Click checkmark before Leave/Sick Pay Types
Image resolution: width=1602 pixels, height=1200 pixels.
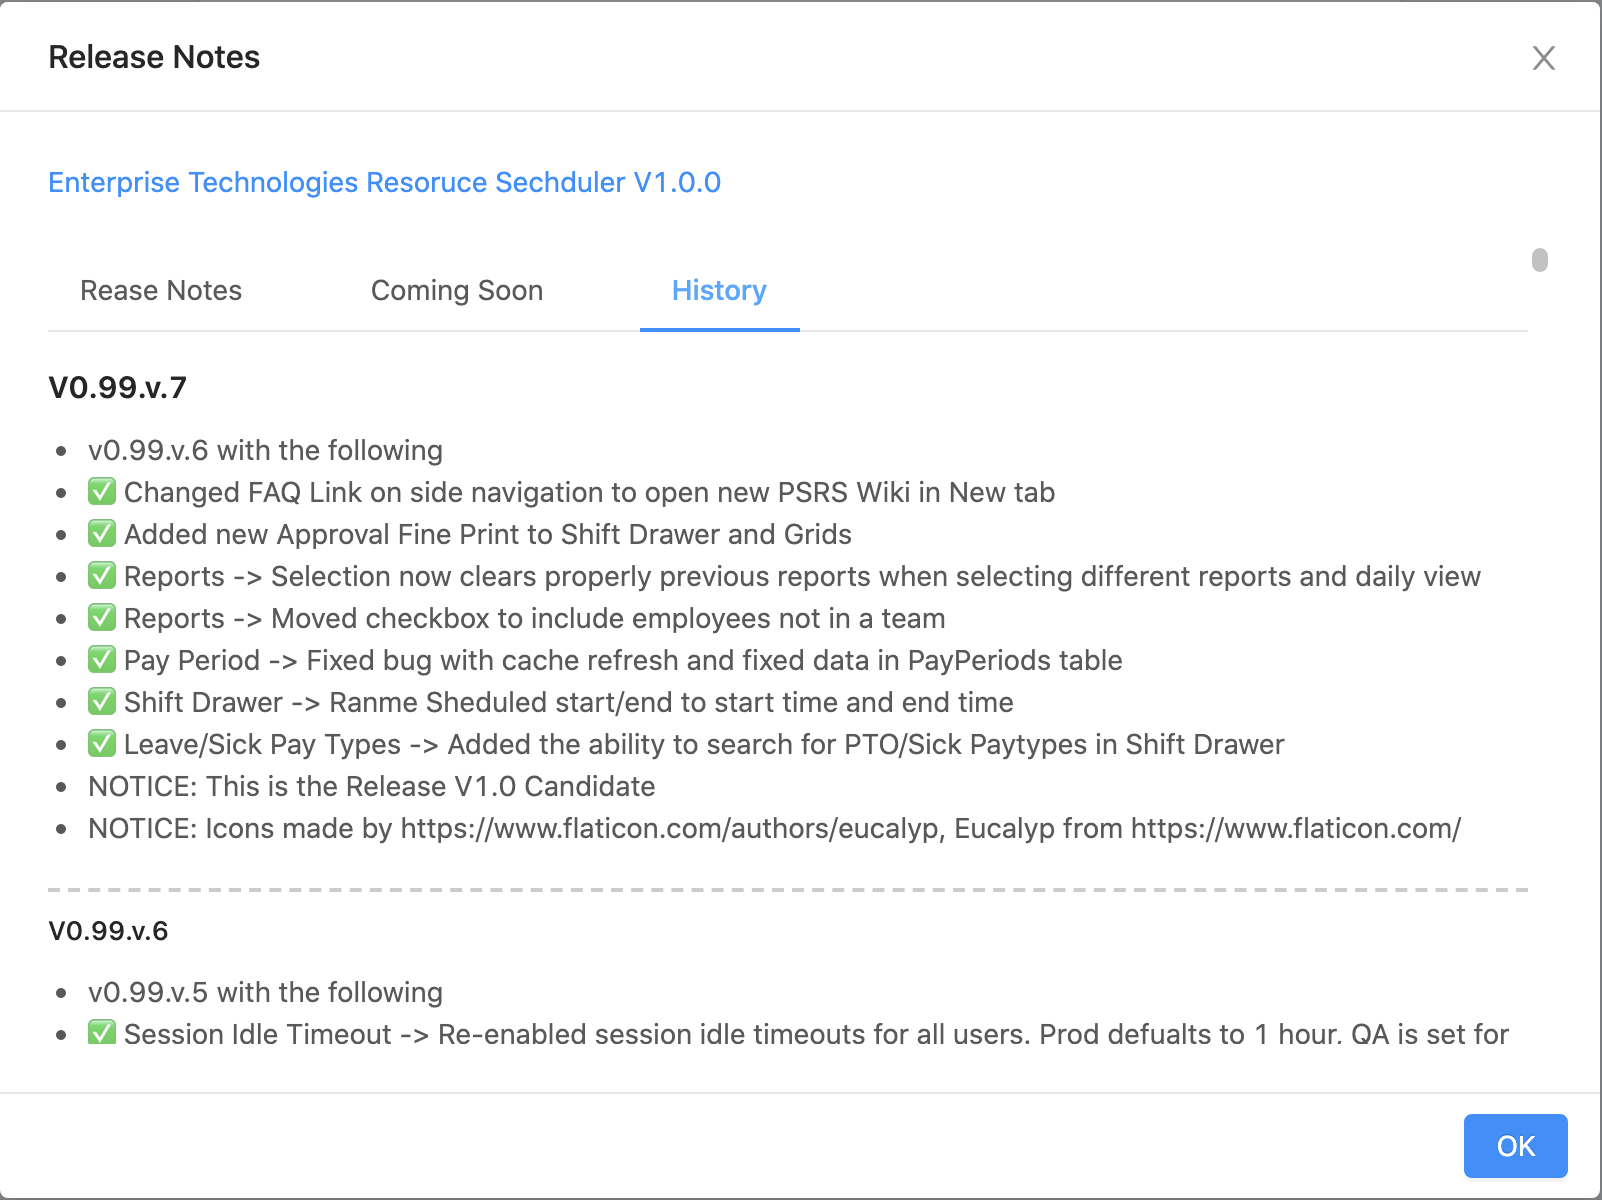102,744
